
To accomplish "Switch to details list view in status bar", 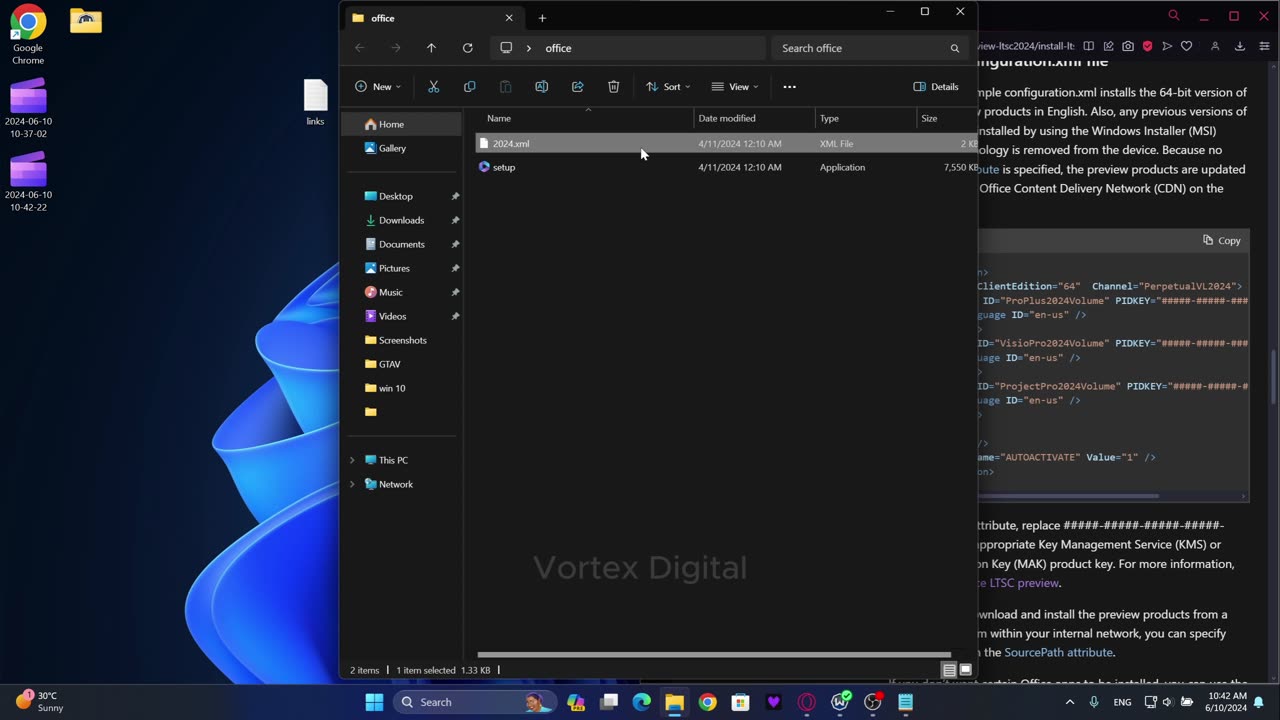I will (949, 670).
